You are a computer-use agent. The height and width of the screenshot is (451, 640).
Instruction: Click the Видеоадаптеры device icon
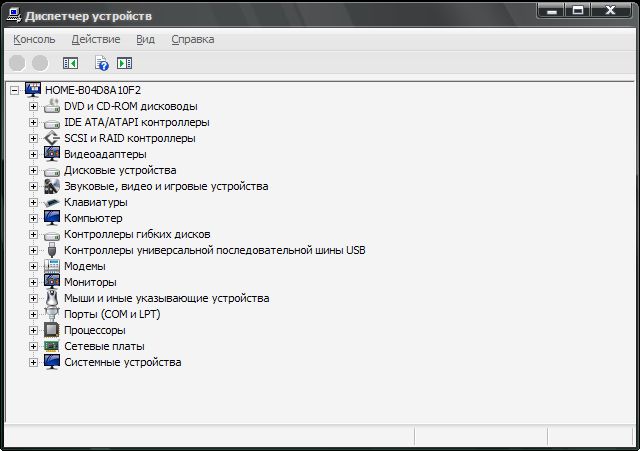52,154
